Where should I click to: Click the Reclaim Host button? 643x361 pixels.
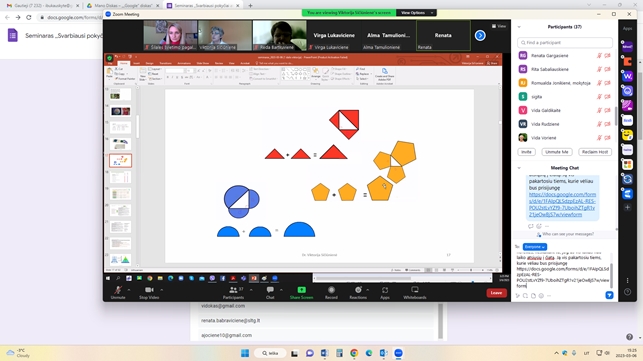click(x=595, y=152)
